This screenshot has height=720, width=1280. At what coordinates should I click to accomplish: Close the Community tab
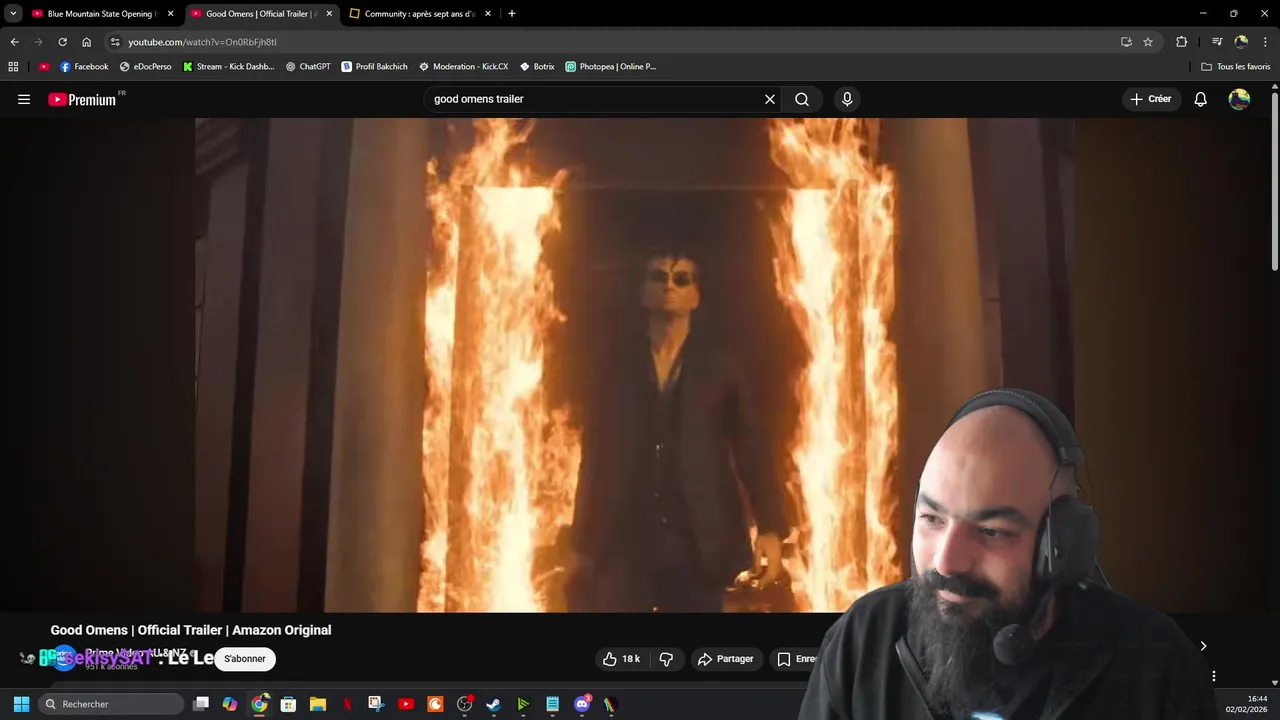click(x=488, y=14)
